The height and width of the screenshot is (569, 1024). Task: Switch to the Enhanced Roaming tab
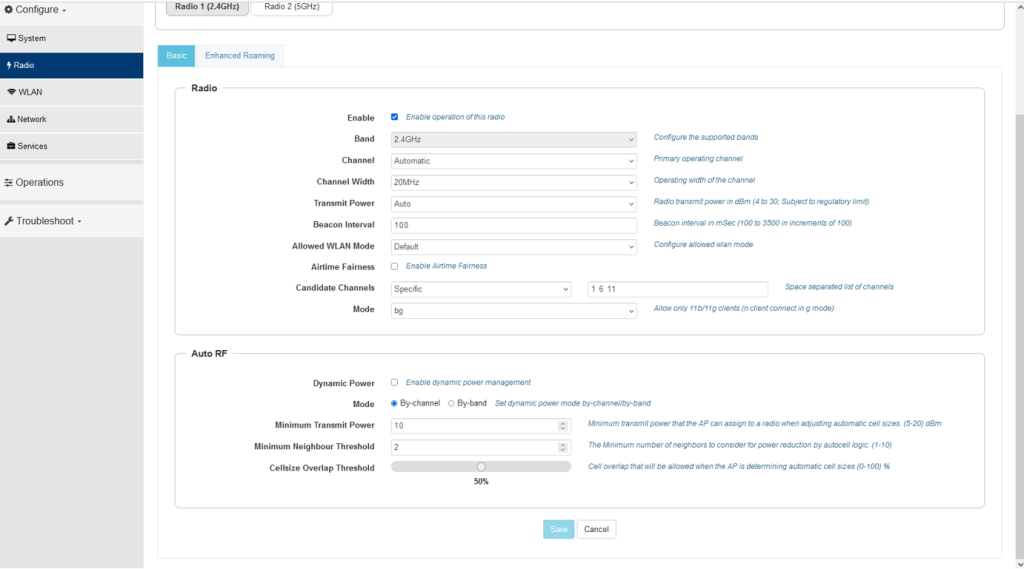point(240,56)
